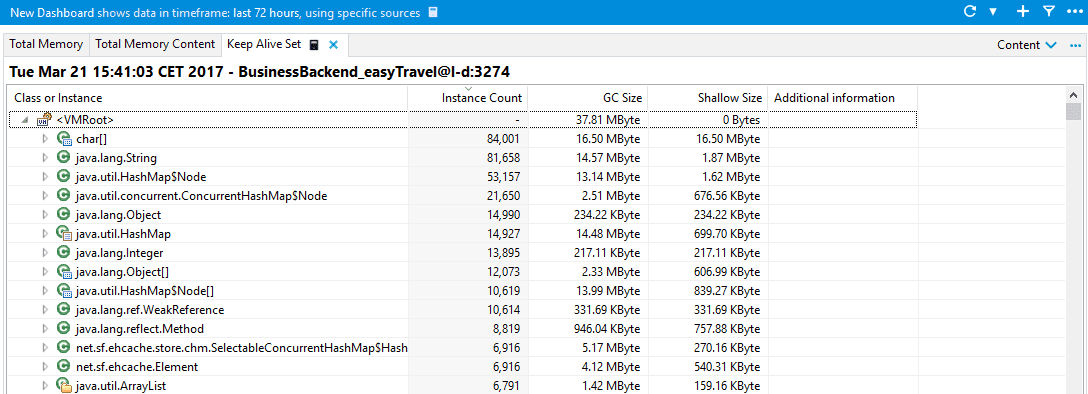Sort by GC Size column header

click(588, 98)
